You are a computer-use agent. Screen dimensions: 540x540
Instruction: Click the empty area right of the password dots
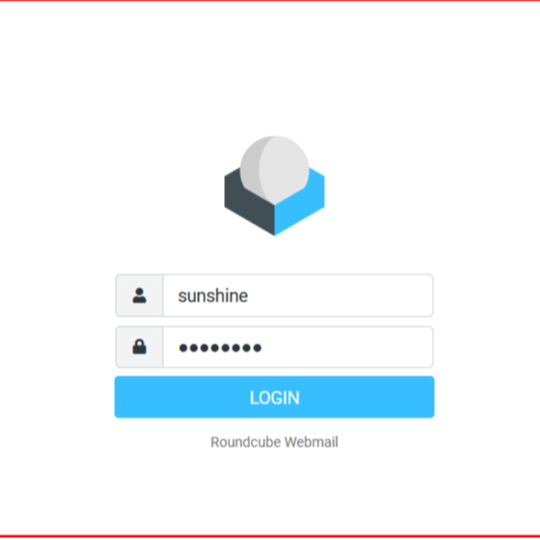click(346, 347)
